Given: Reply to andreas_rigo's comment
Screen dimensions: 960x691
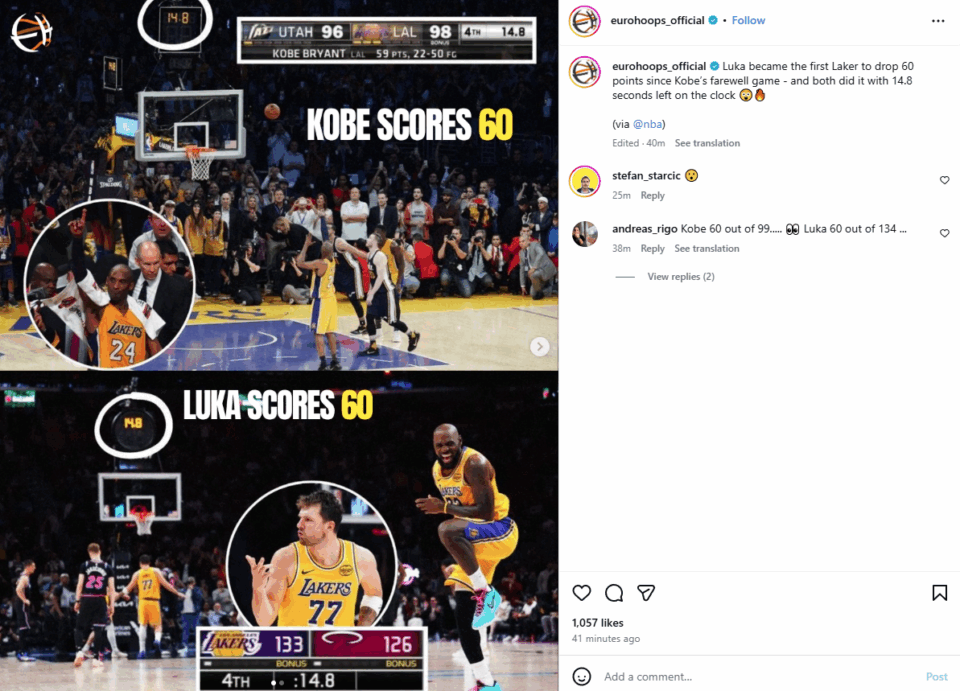Looking at the screenshot, I should tap(652, 248).
